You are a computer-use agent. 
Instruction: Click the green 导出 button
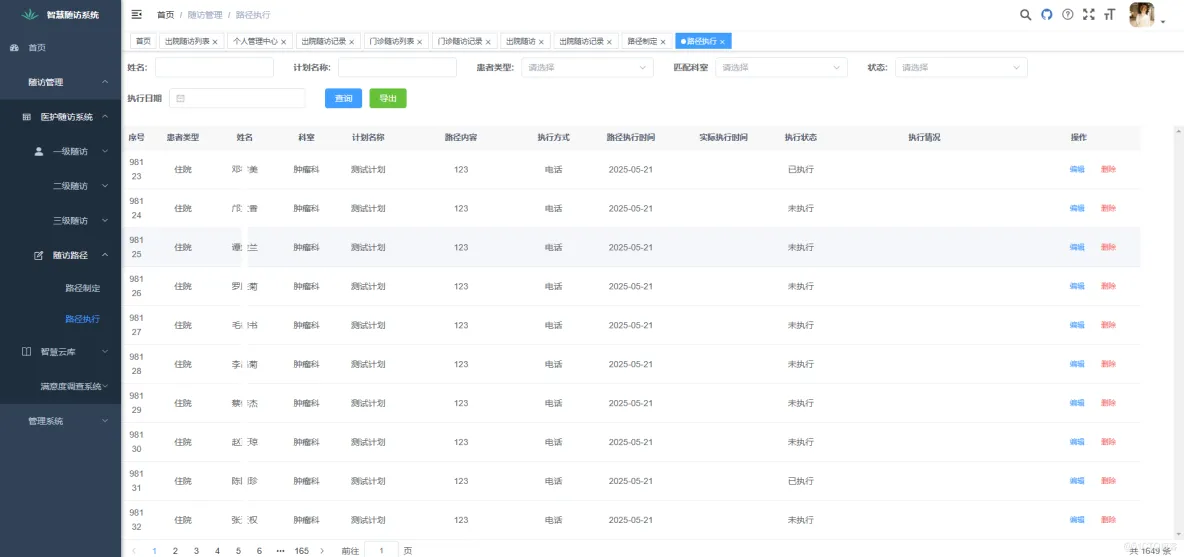(388, 98)
